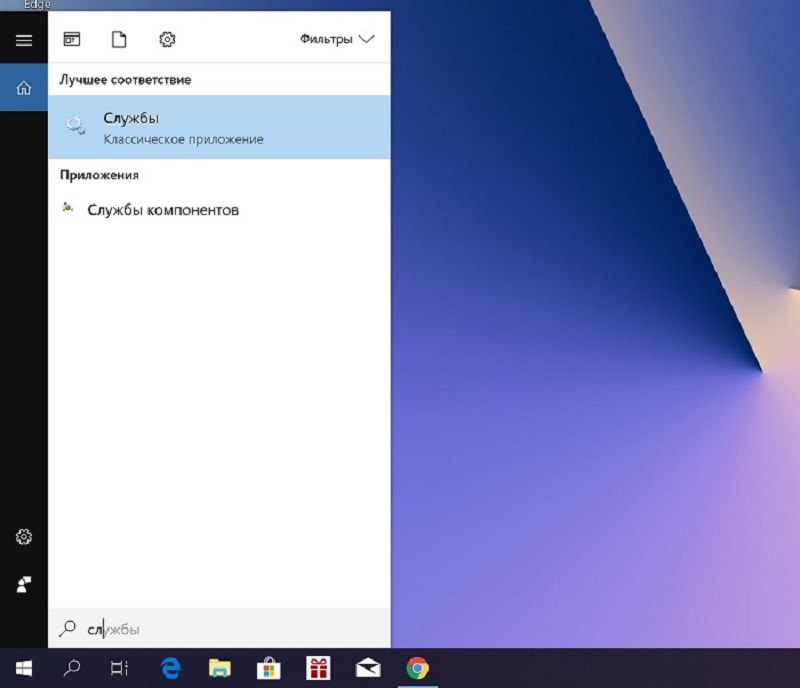Click the Службы компонентов icon
Image resolution: width=800 pixels, height=688 pixels.
68,207
